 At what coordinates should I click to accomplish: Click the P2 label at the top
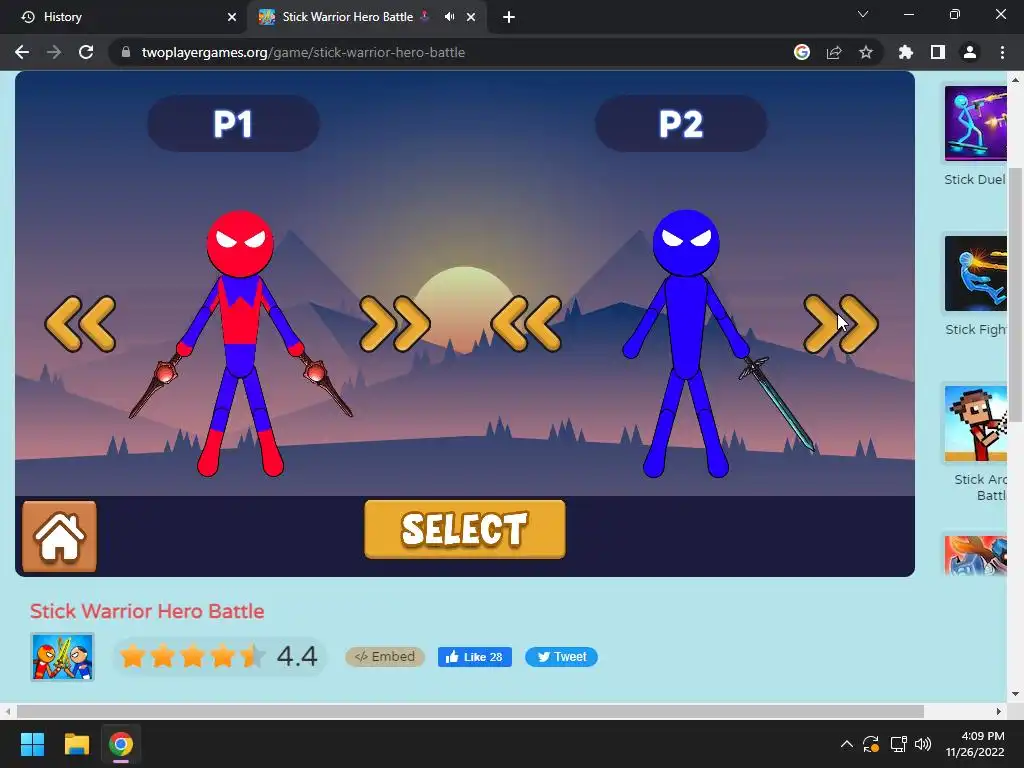[x=680, y=123]
